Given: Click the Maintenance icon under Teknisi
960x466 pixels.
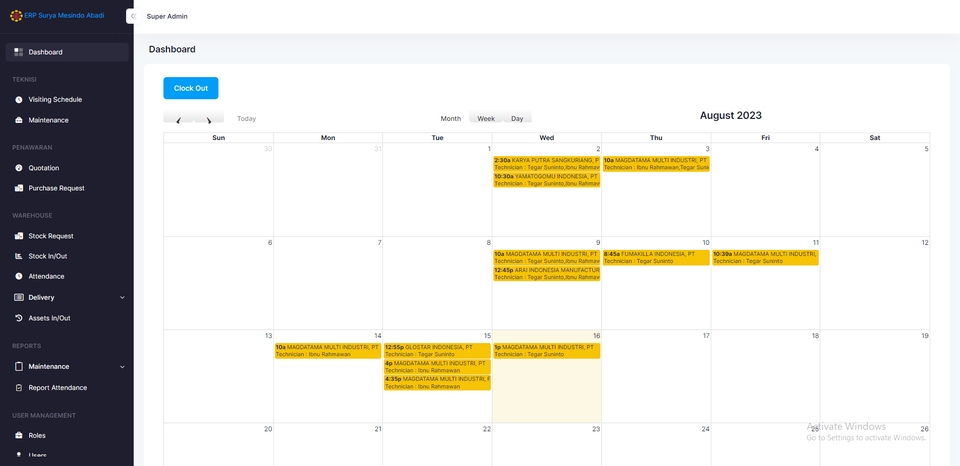Looking at the screenshot, I should 18,120.
